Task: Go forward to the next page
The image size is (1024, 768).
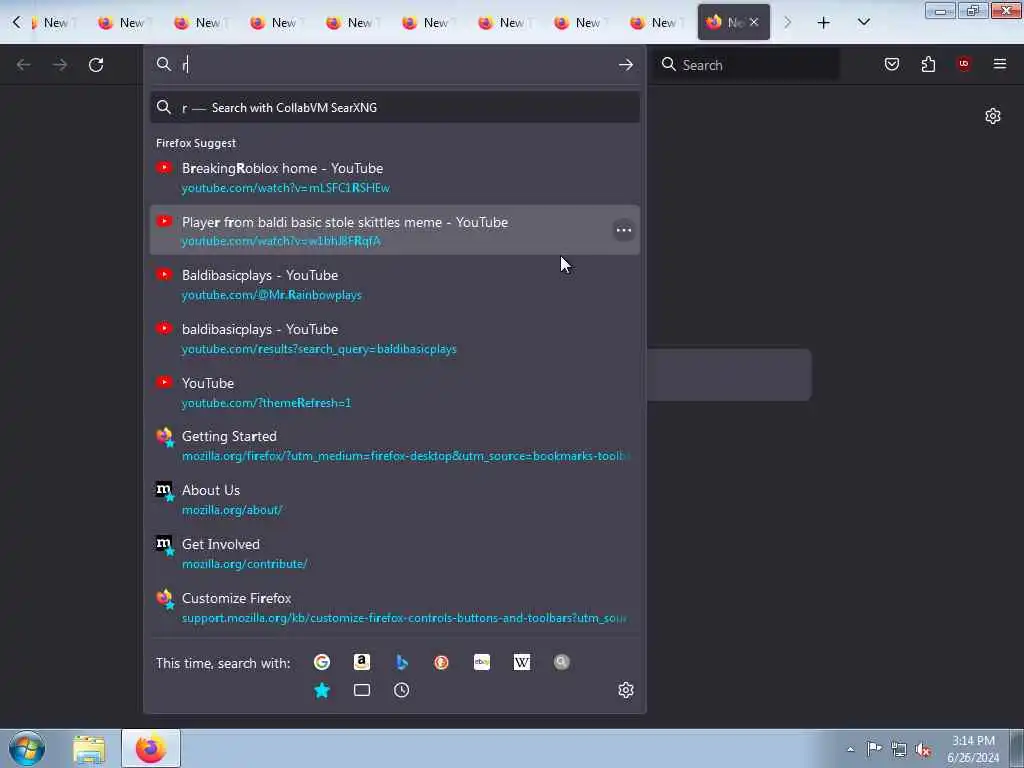Action: [x=60, y=65]
